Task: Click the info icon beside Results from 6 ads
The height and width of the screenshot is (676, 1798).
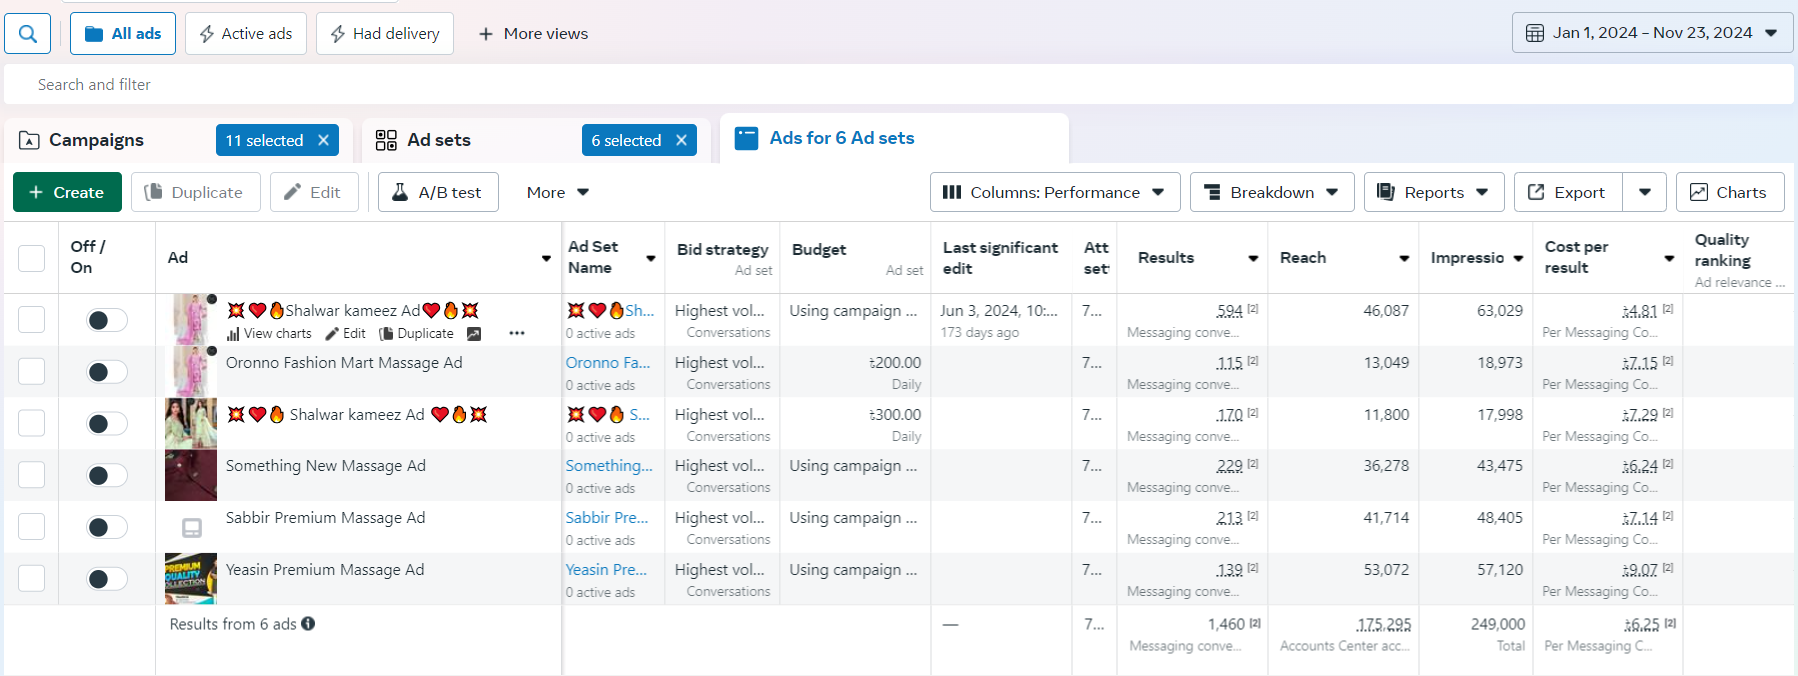Action: point(308,624)
